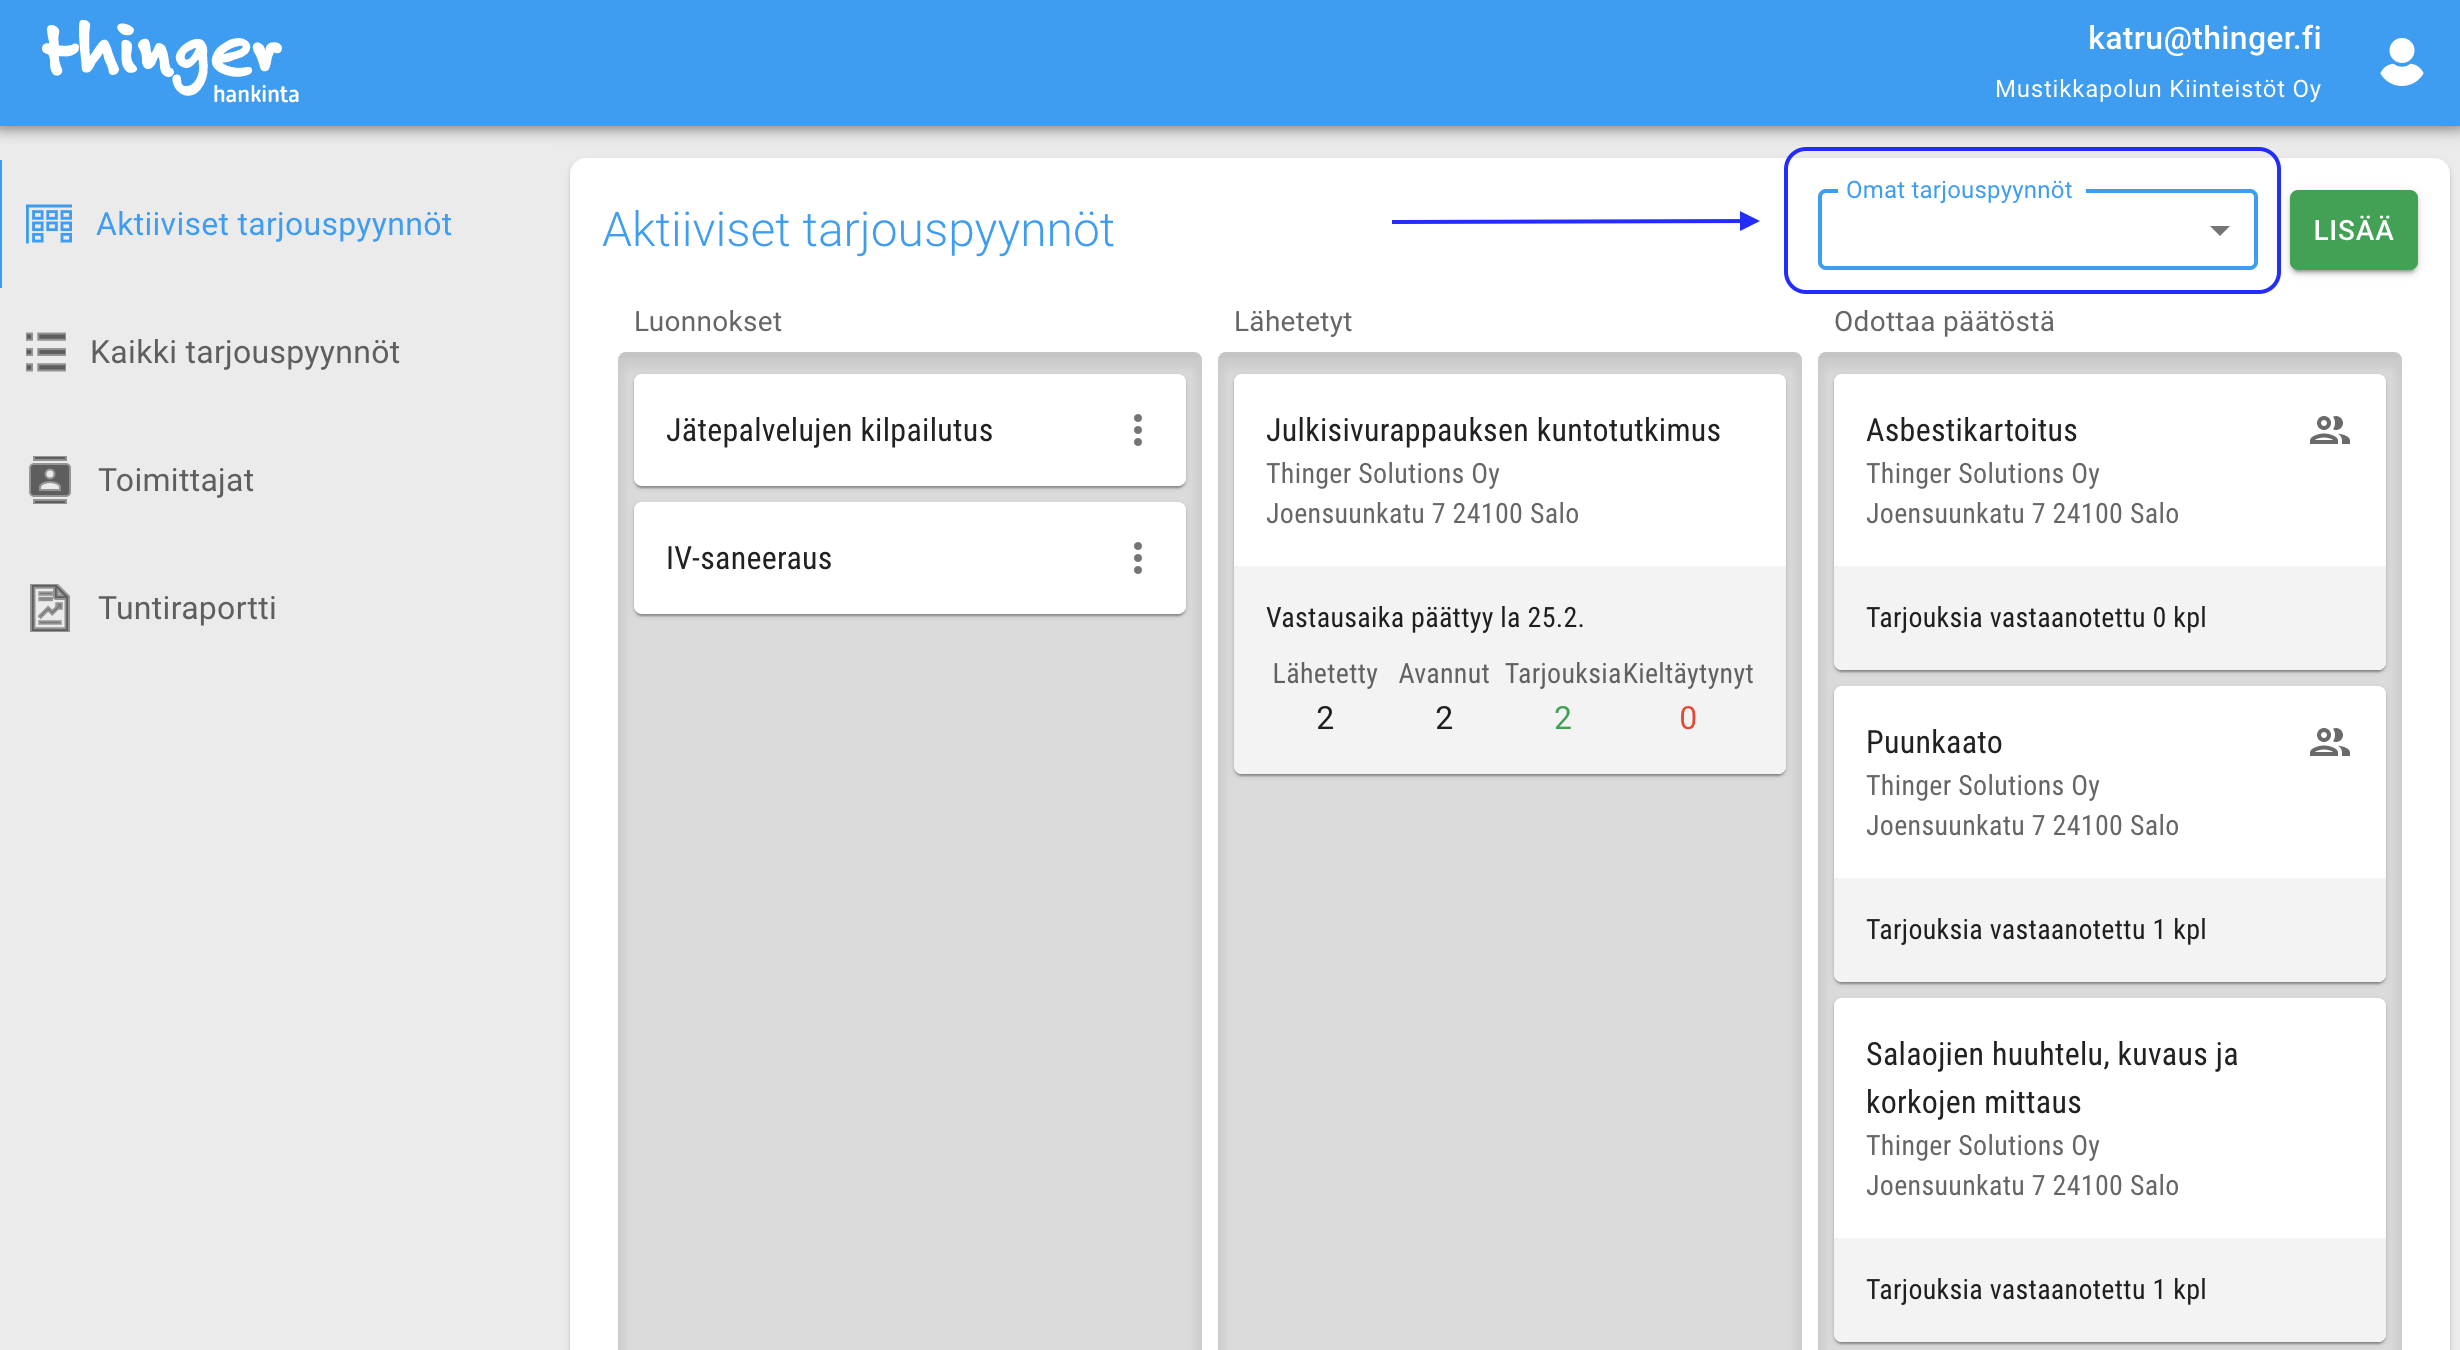Click people icon on Asbestikartoitus card
The image size is (2460, 1350).
point(2329,430)
